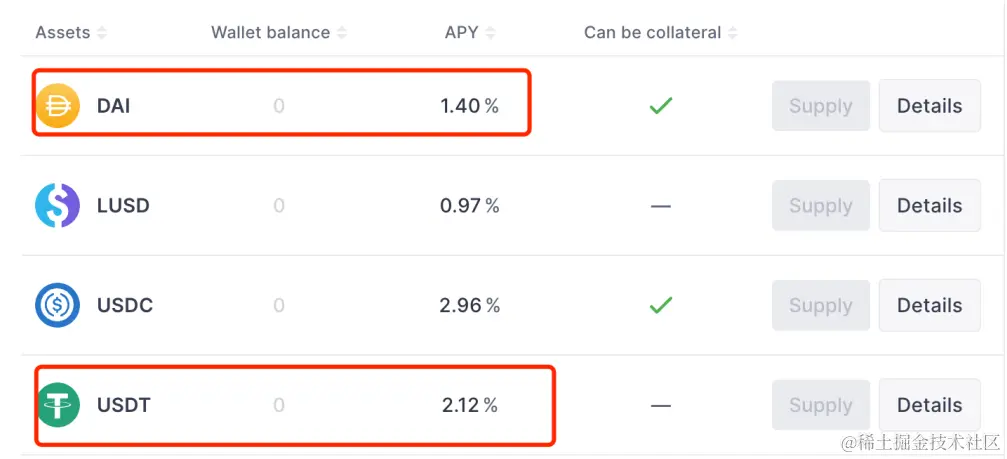Open Details for DAI
This screenshot has width=1007, height=459.
929,106
